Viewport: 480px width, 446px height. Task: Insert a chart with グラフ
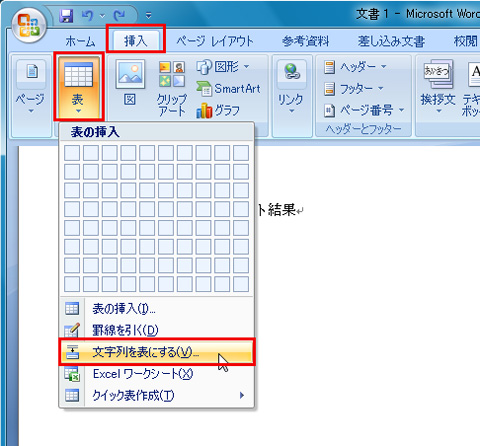[x=218, y=111]
